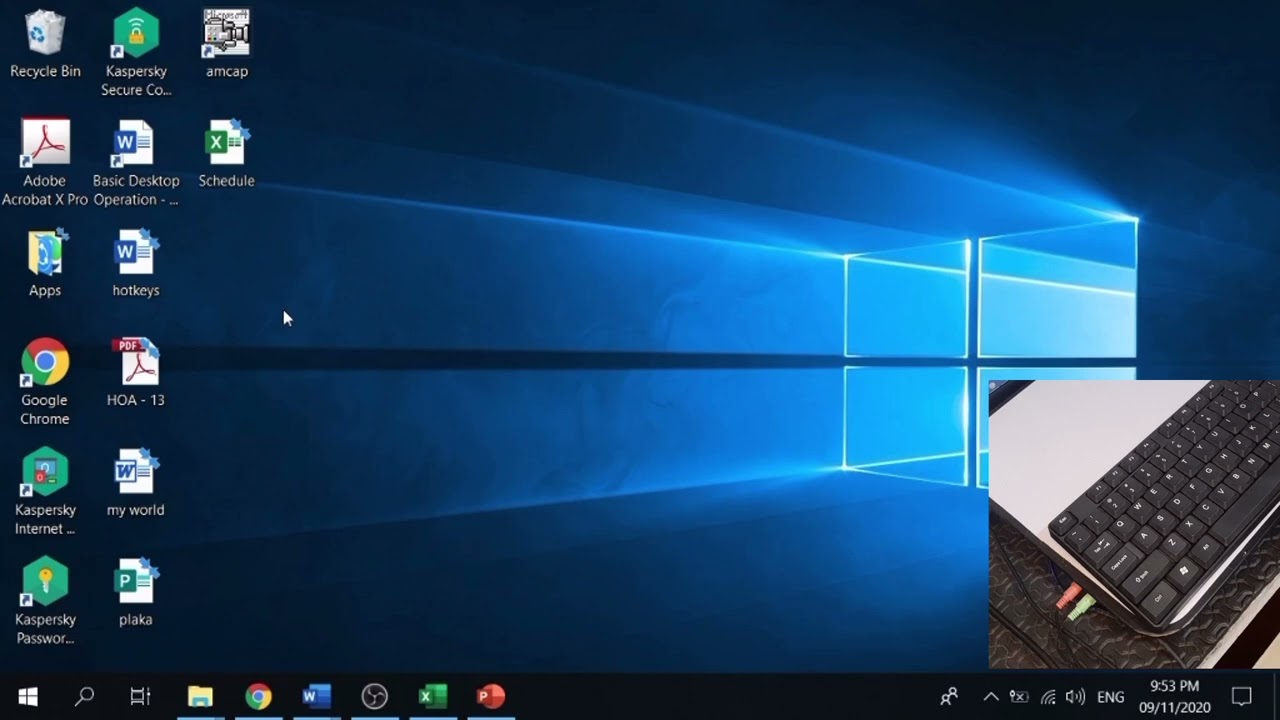
Task: Open the Recycle Bin desktop icon
Action: point(45,45)
